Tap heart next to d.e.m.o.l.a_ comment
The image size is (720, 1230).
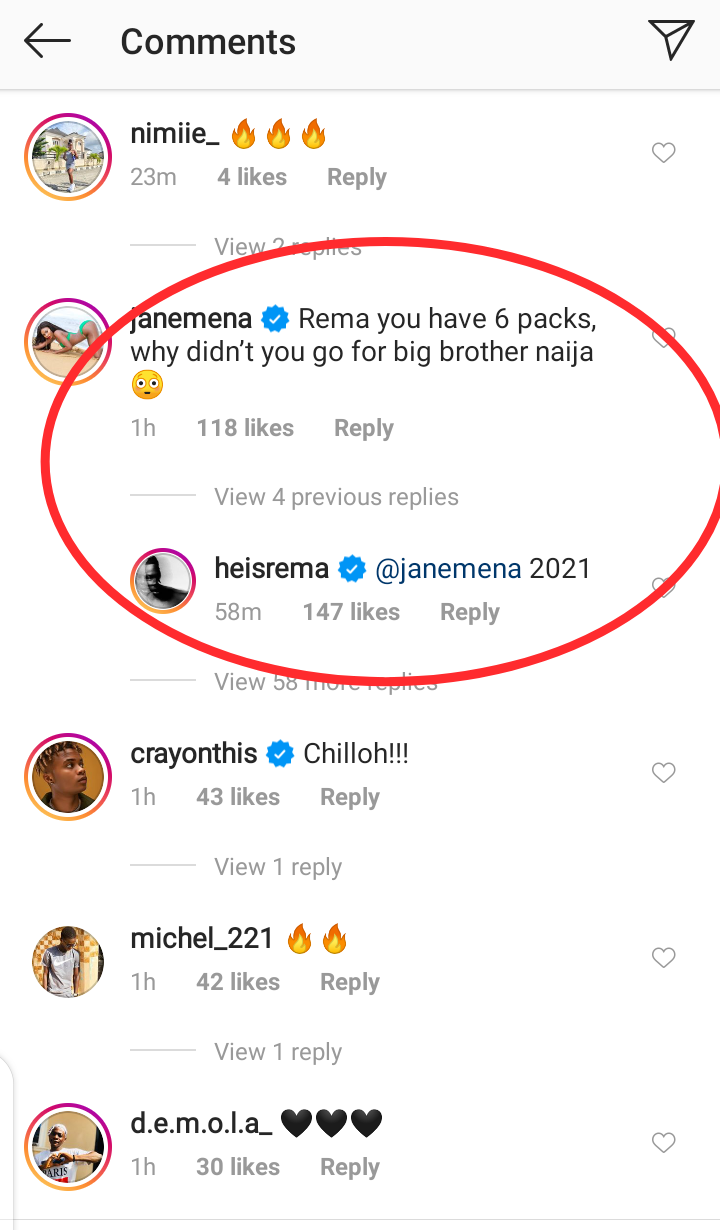tap(663, 1143)
